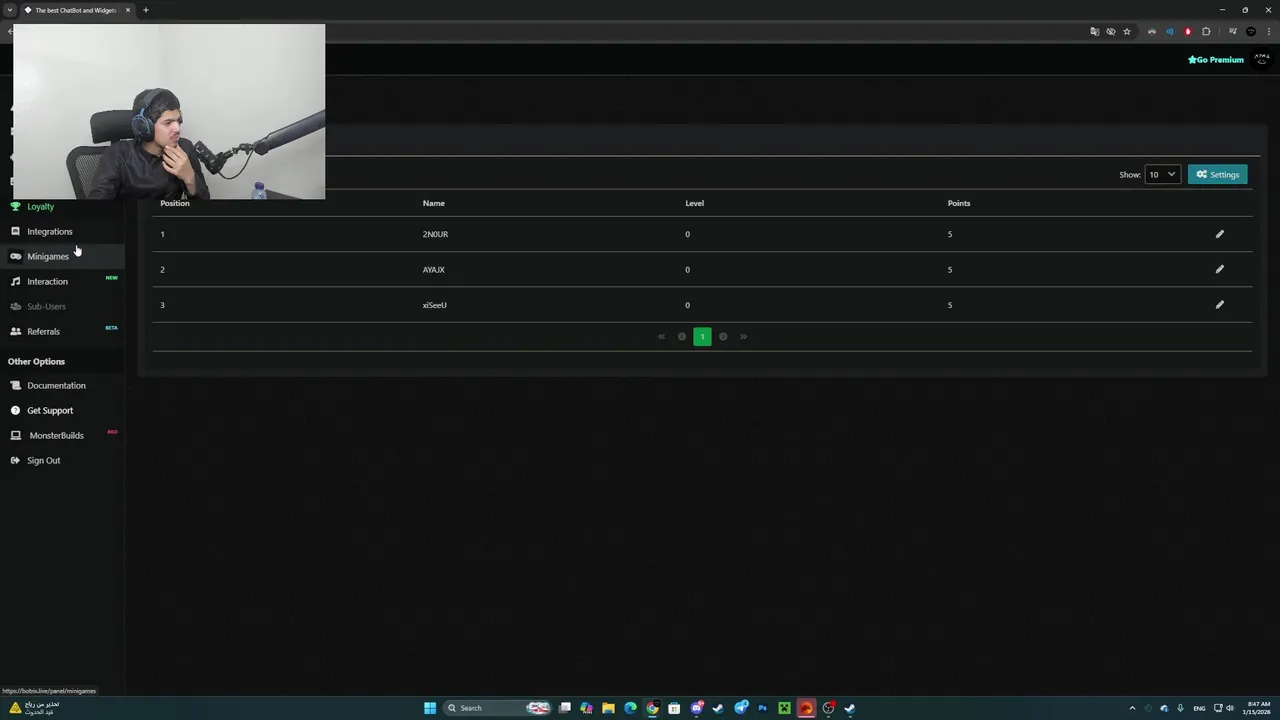
Task: Click the Level column header
Action: 694,203
